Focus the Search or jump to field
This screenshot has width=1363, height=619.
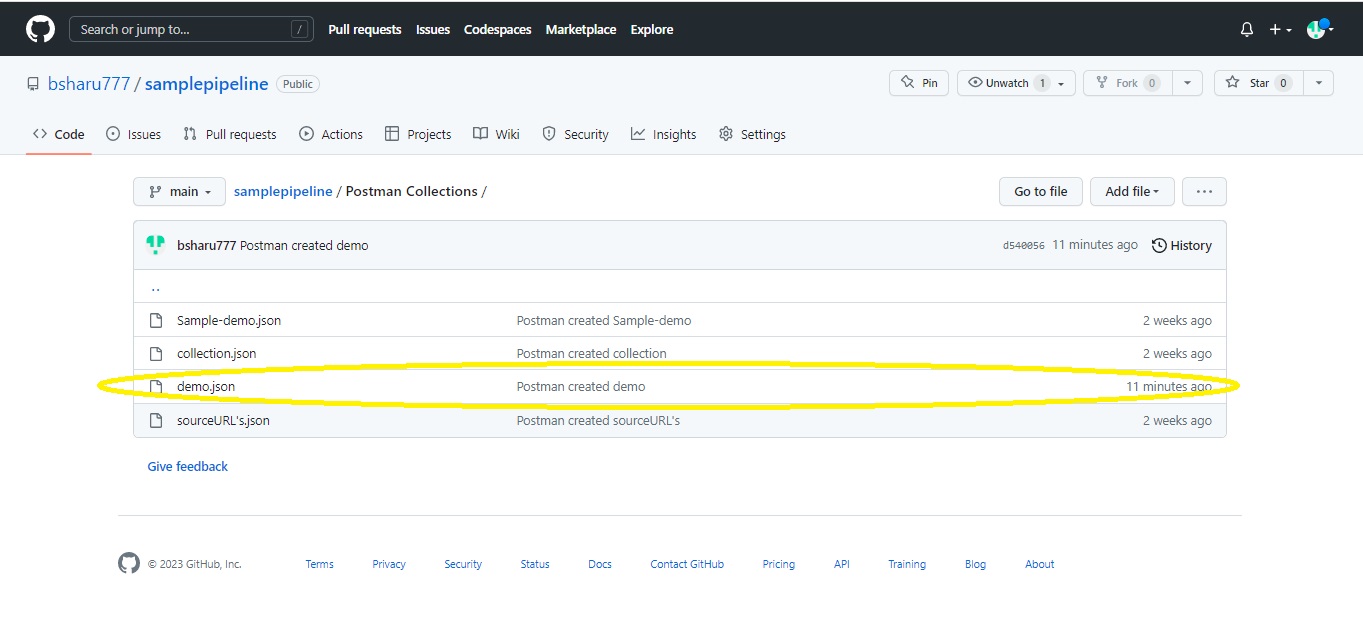[191, 29]
